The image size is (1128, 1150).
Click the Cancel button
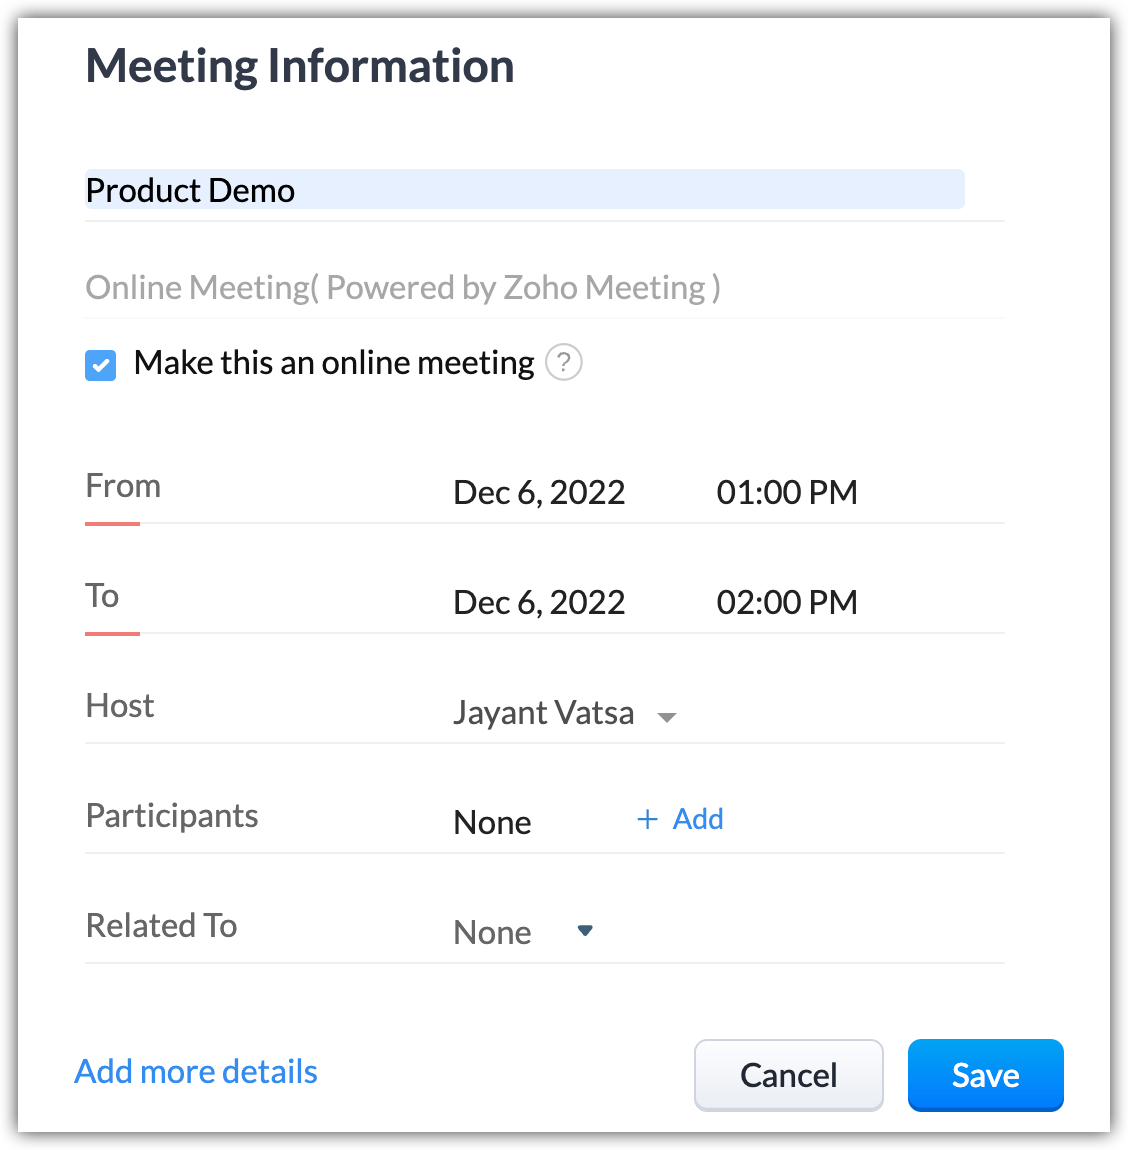tap(788, 1075)
